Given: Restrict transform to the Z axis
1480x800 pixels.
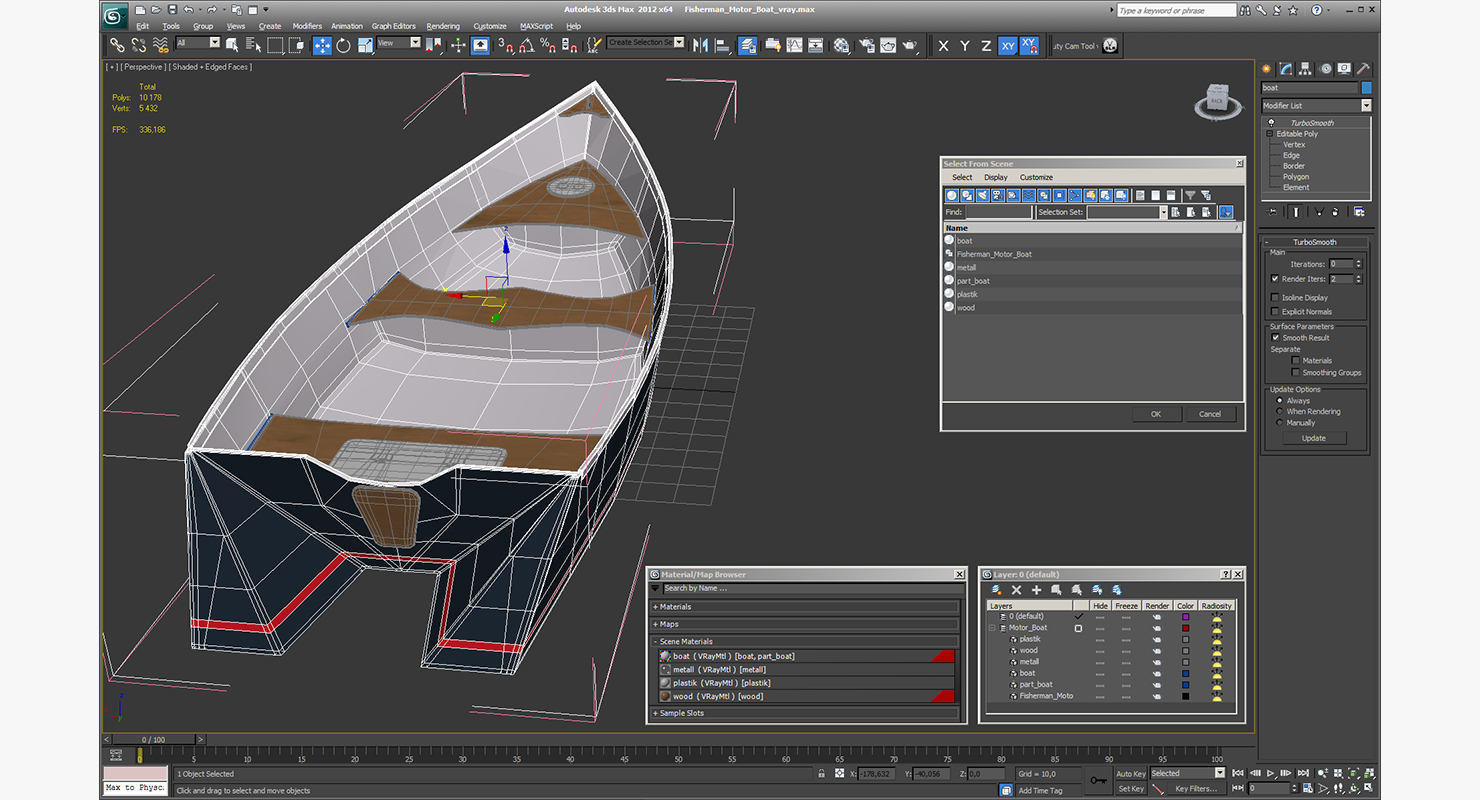Looking at the screenshot, I should (x=986, y=46).
